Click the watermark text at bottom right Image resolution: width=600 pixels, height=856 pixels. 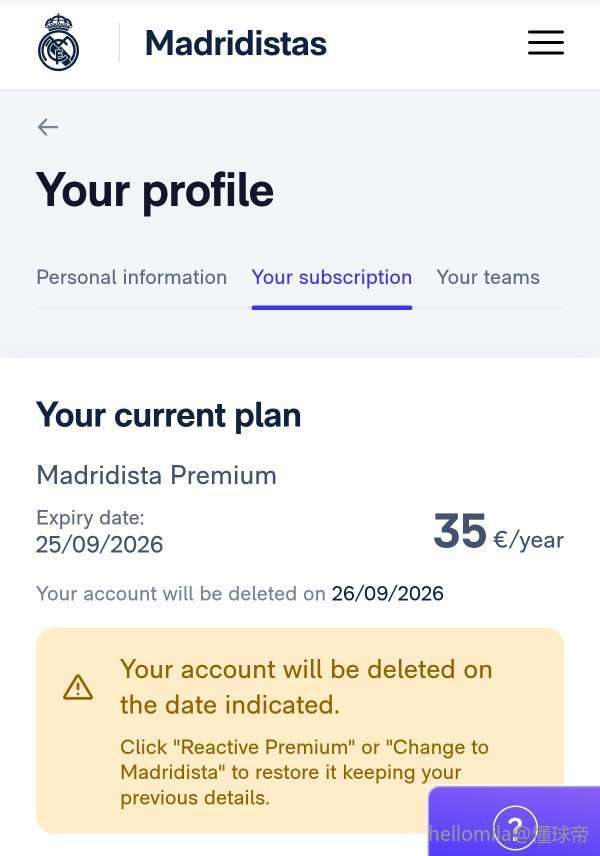[x=509, y=834]
